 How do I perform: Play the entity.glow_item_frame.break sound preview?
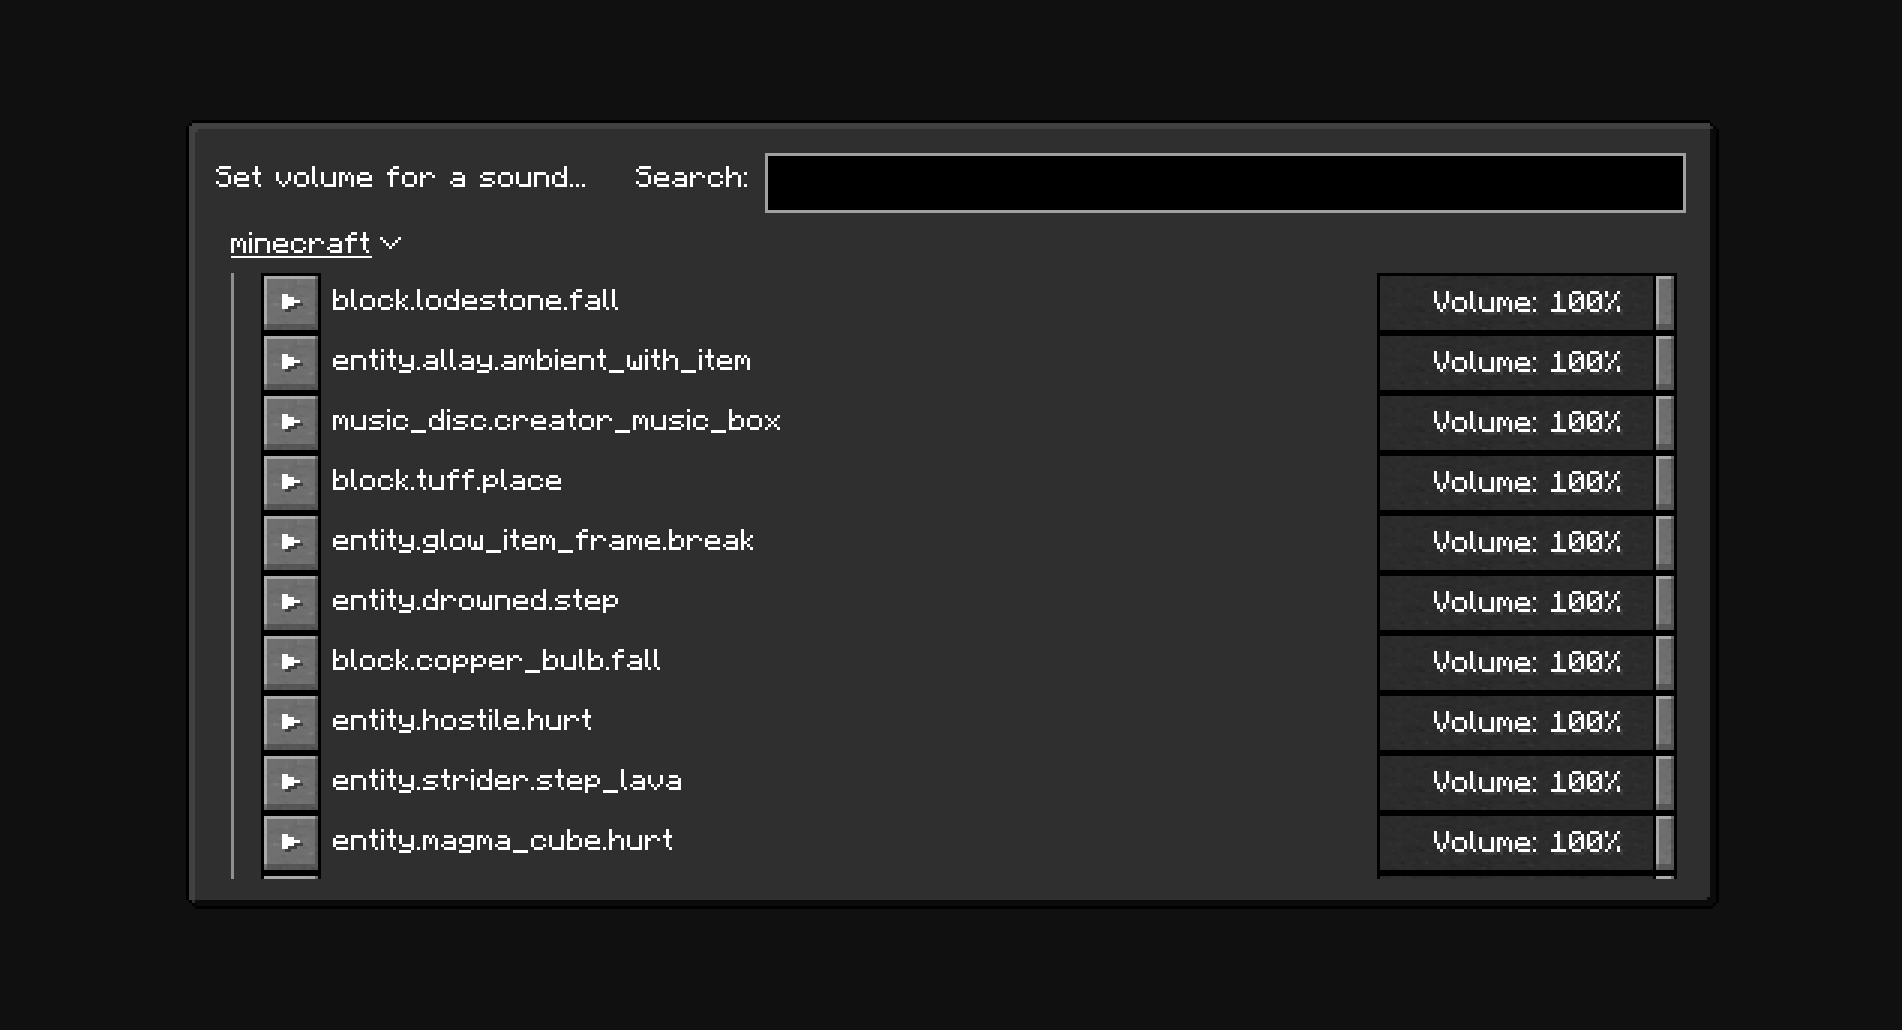pos(291,542)
